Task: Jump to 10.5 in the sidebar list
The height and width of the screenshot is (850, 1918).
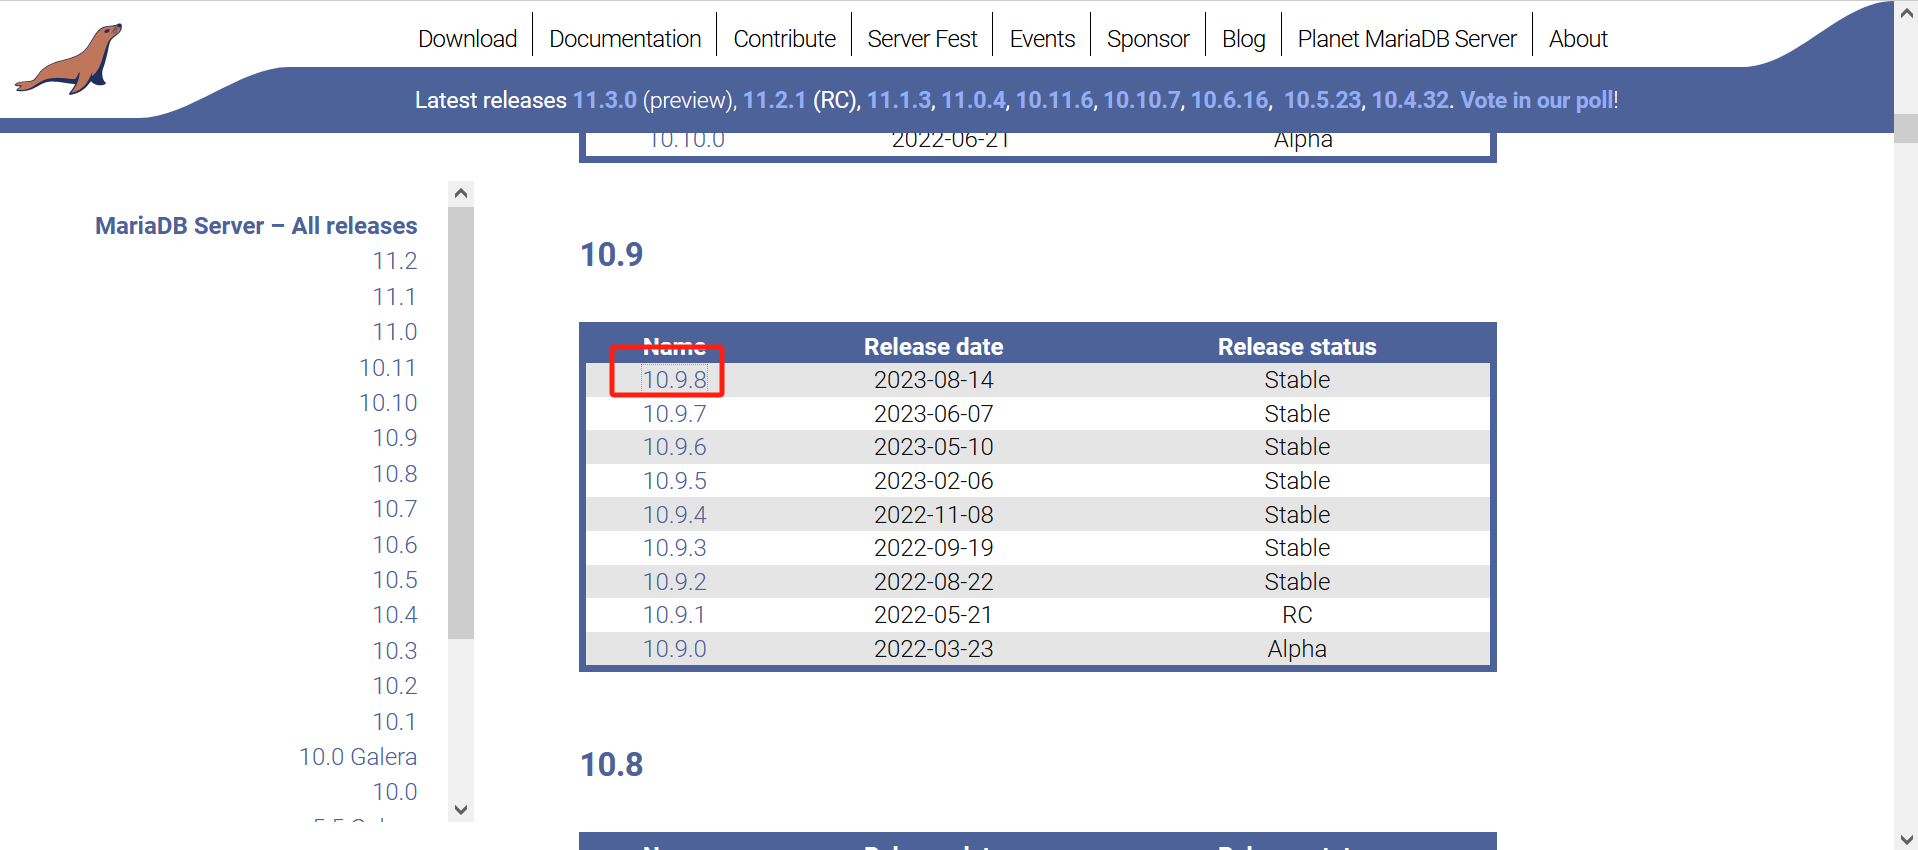Action: click(395, 580)
